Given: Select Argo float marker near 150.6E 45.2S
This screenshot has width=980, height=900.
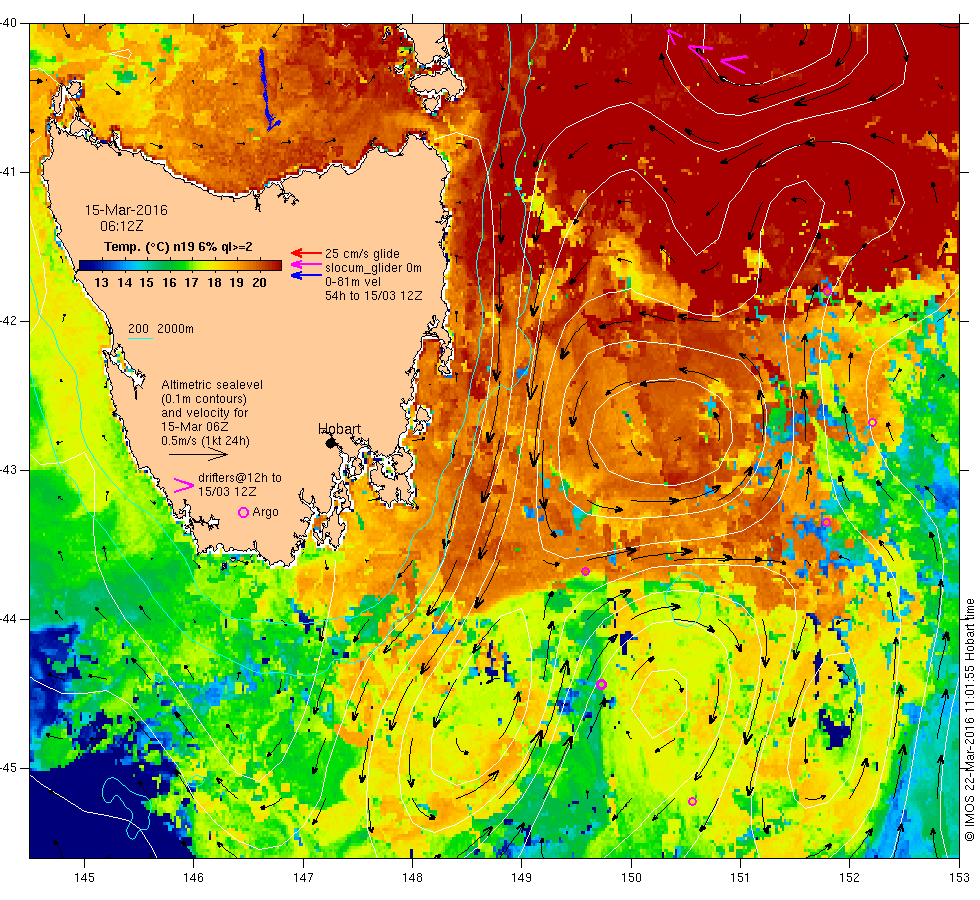Looking at the screenshot, I should pyautogui.click(x=692, y=801).
